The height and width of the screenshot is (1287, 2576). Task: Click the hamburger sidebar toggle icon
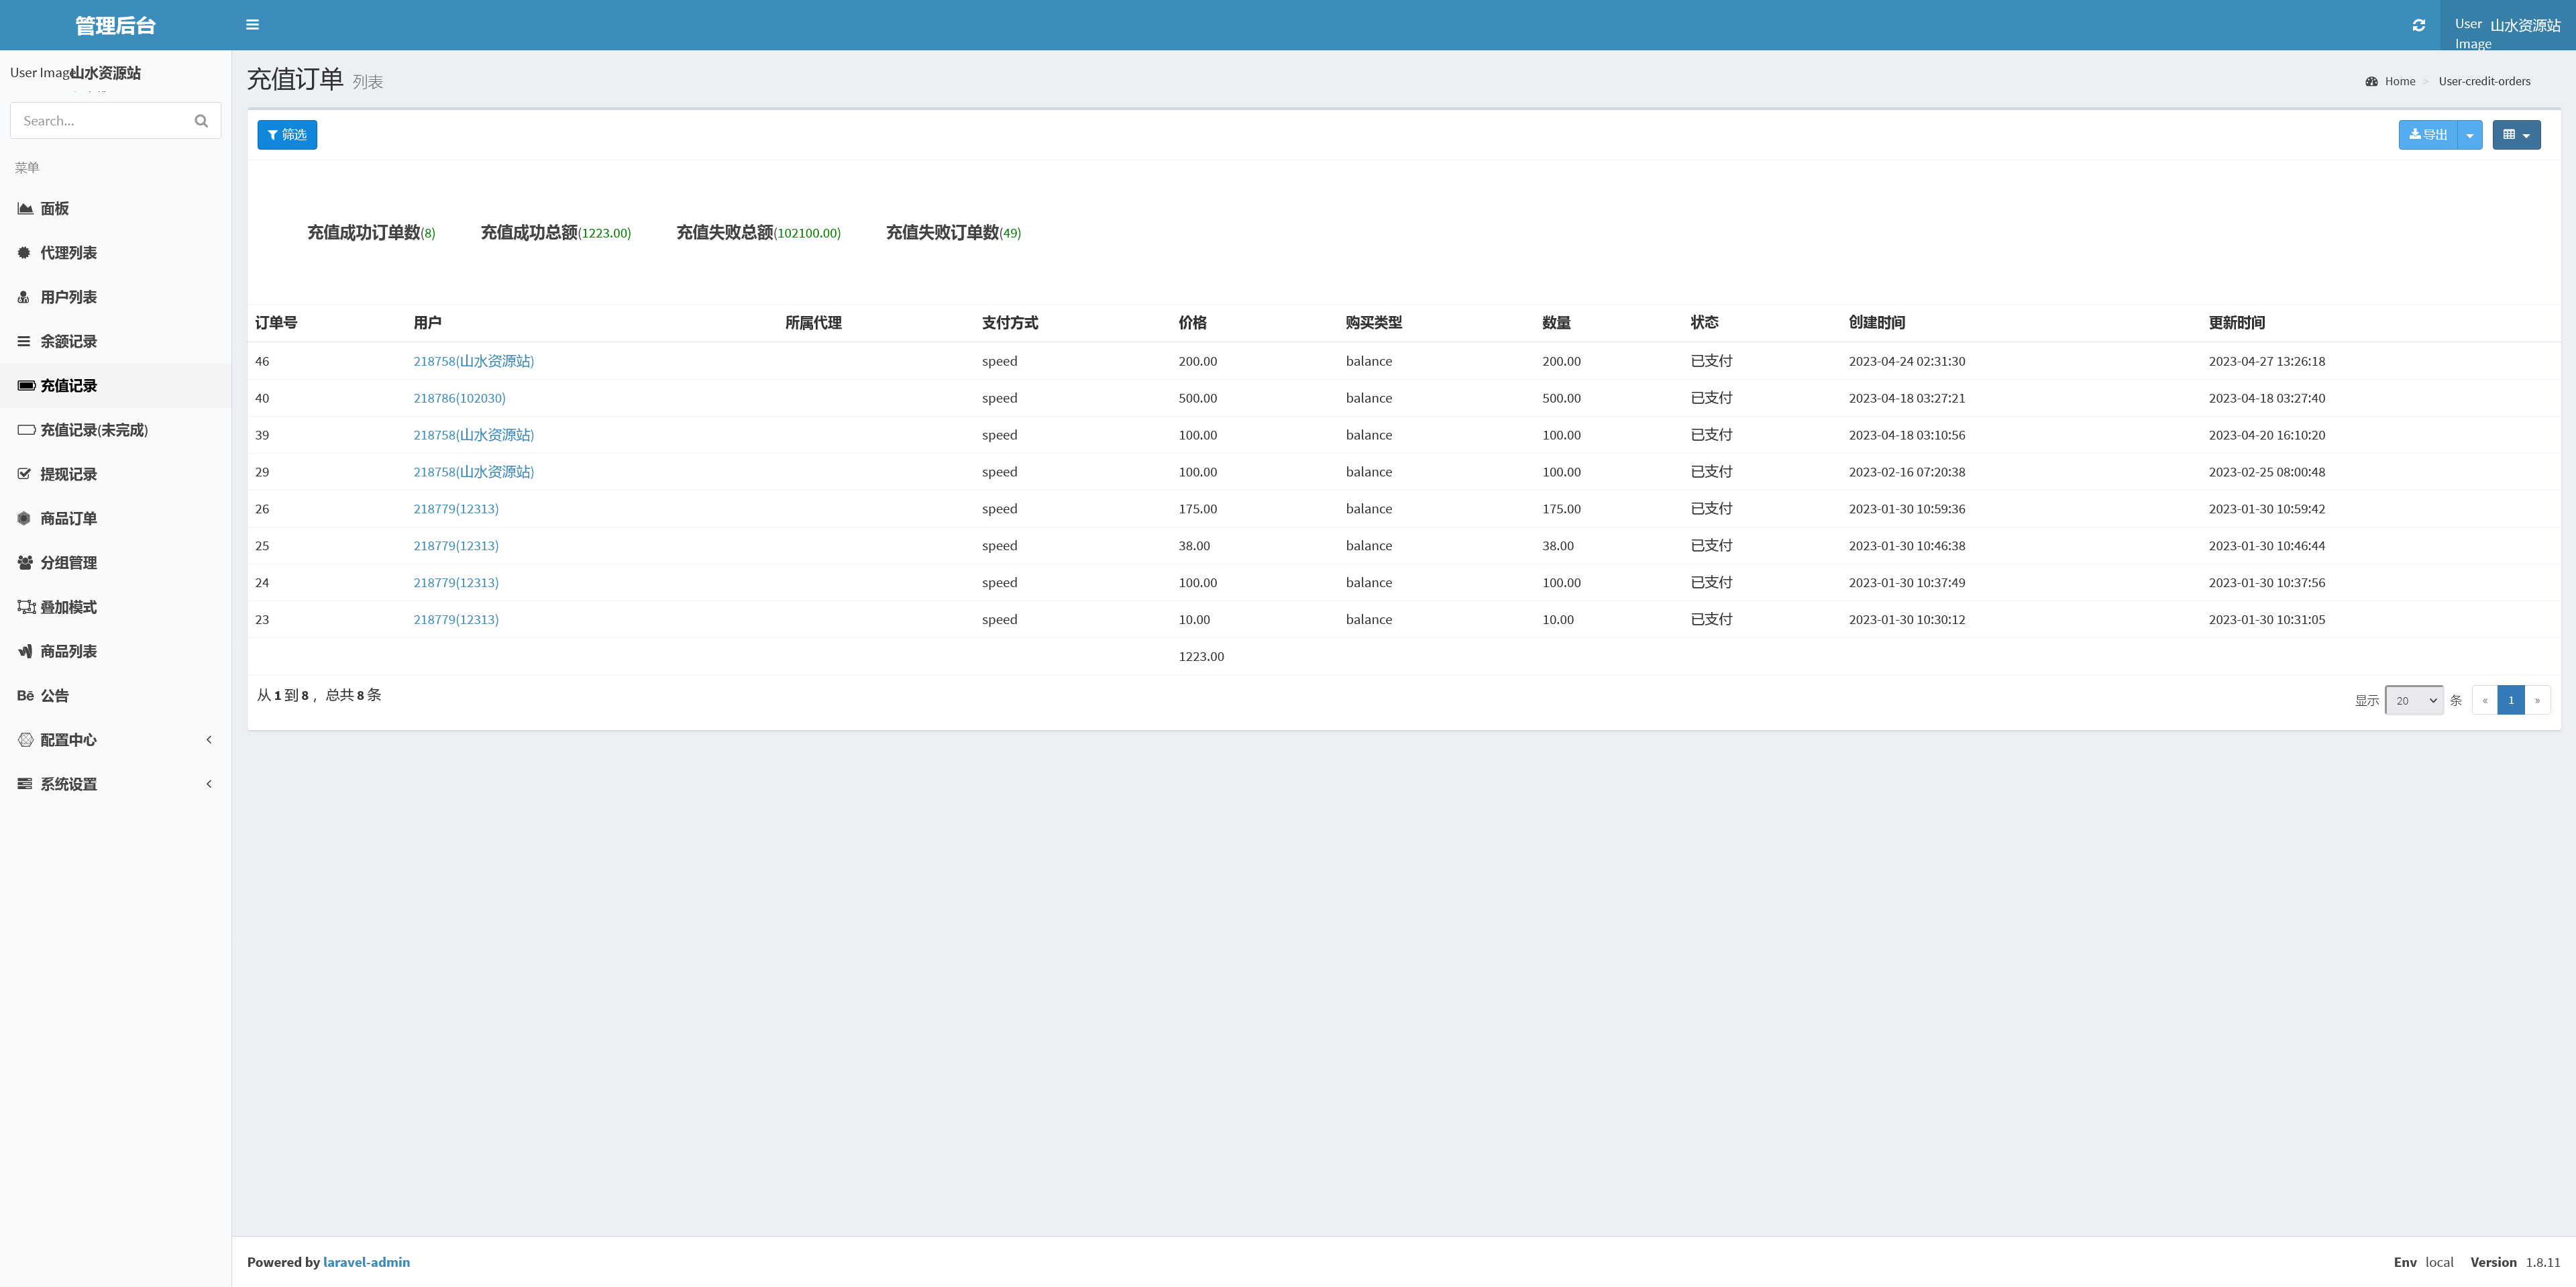pyautogui.click(x=252, y=25)
